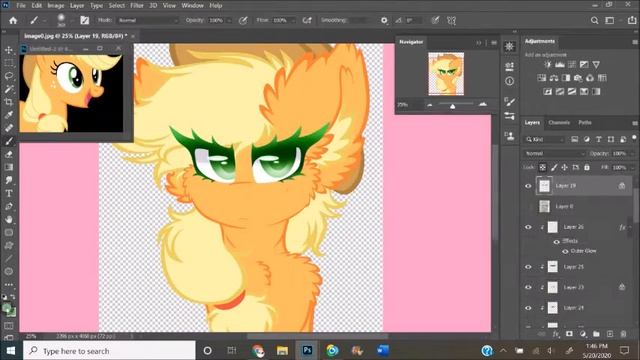Toggle lock all padlock icon
The height and width of the screenshot is (360, 640).
[587, 167]
